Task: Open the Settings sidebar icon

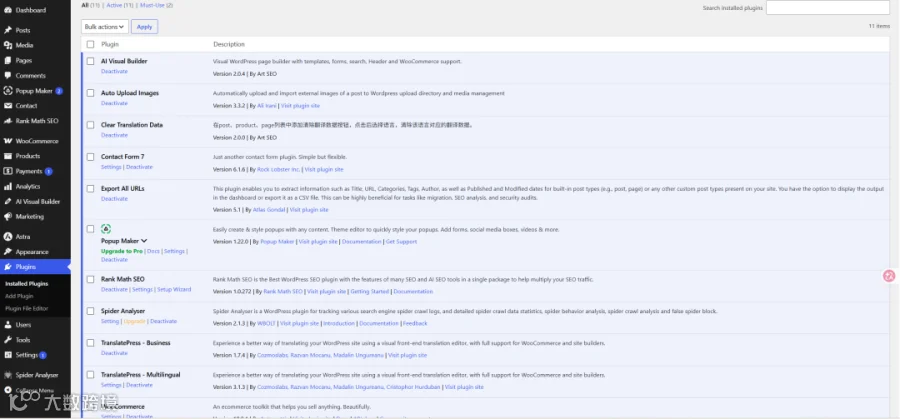Action: pos(7,355)
